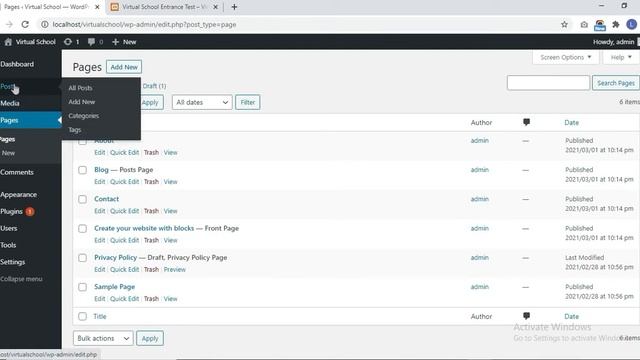This screenshot has width=640, height=360.
Task: Open new browser tab plus button
Action: [234, 7]
